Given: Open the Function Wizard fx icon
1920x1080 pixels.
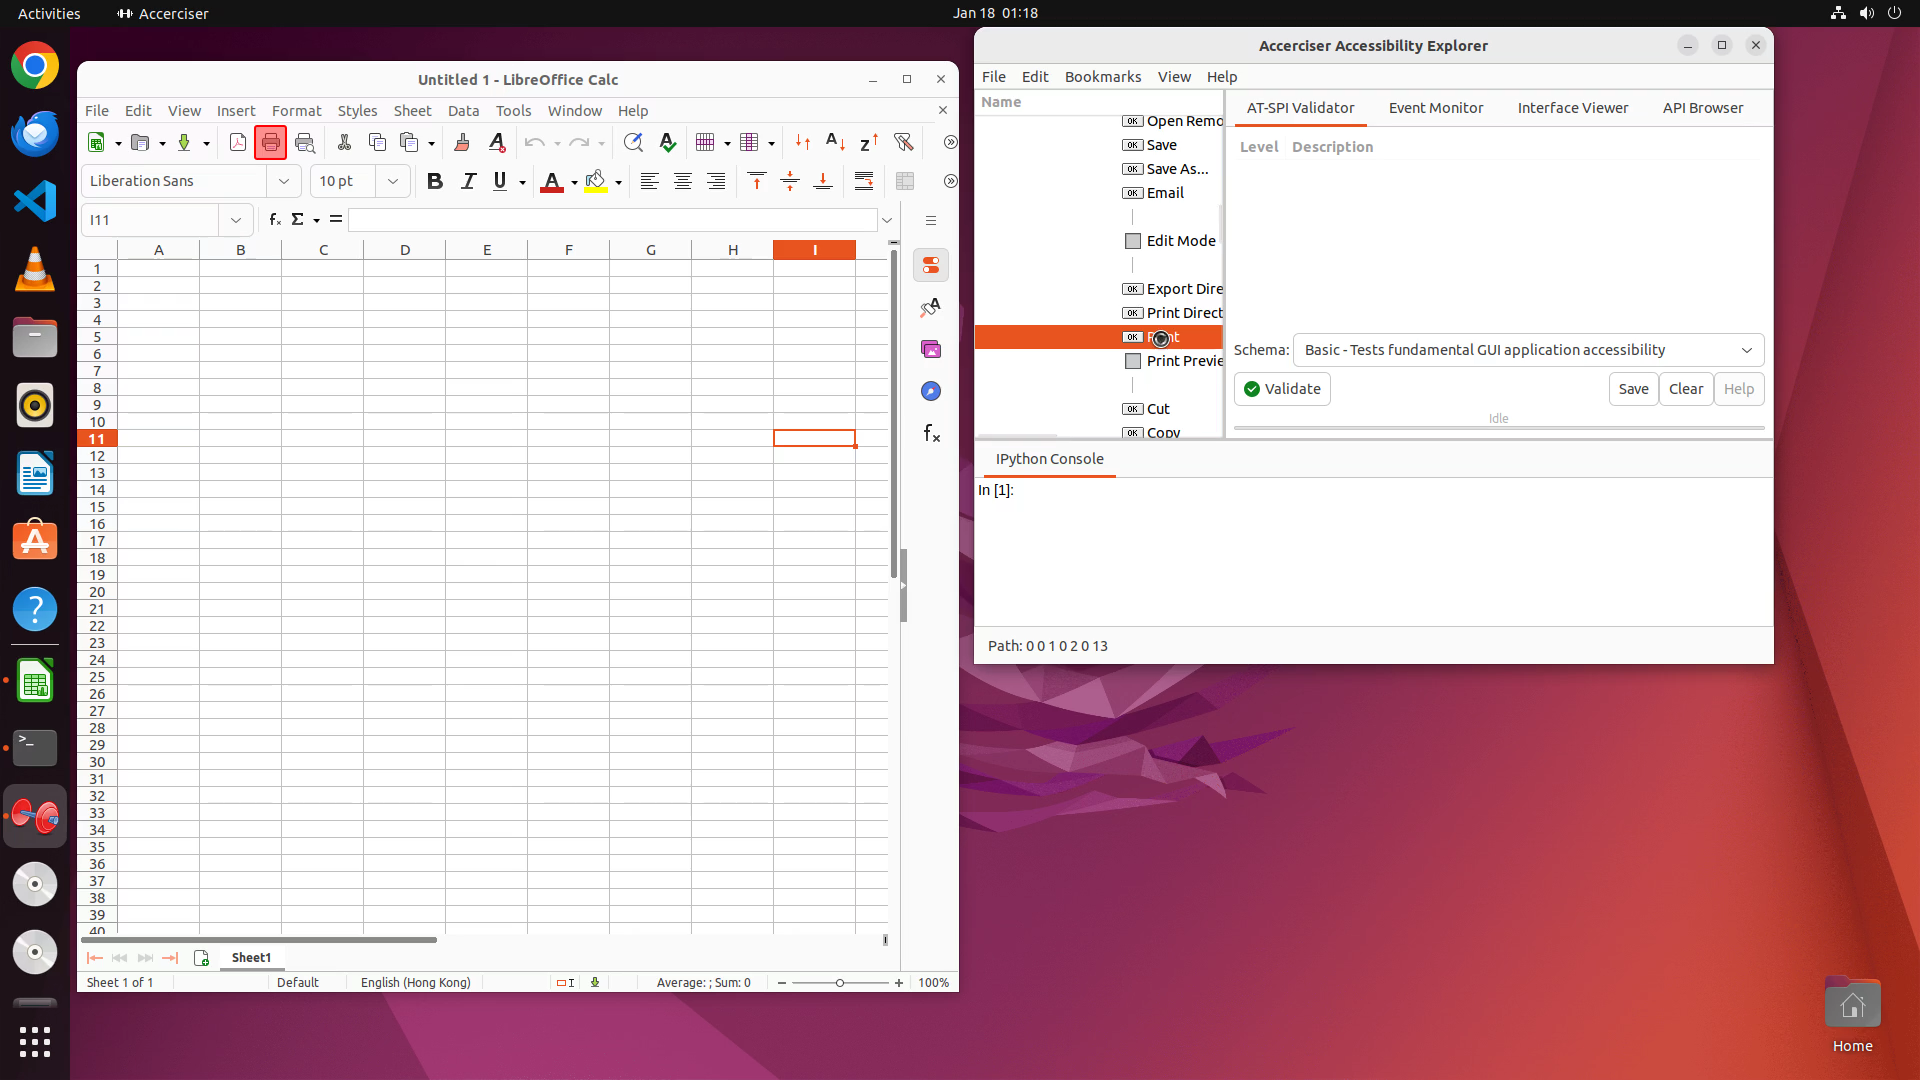Looking at the screenshot, I should (275, 219).
